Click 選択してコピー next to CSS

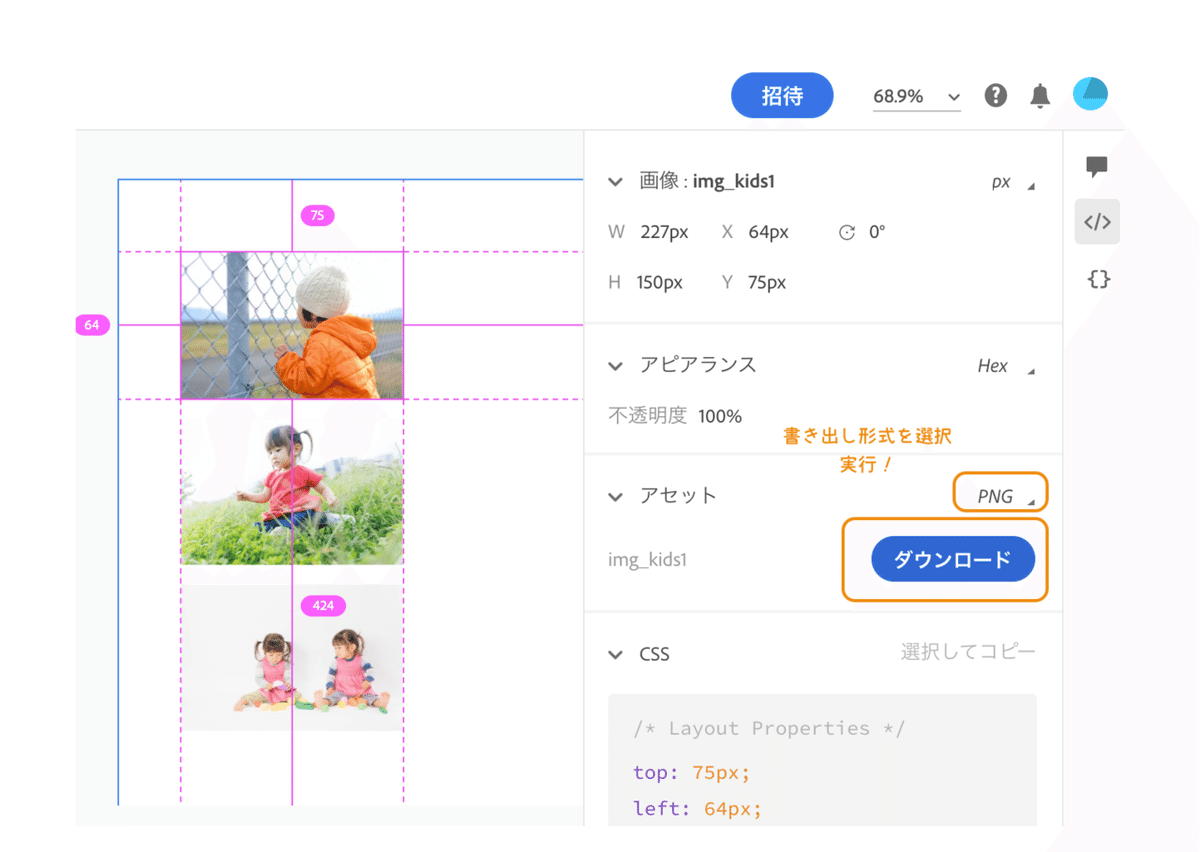(967, 653)
